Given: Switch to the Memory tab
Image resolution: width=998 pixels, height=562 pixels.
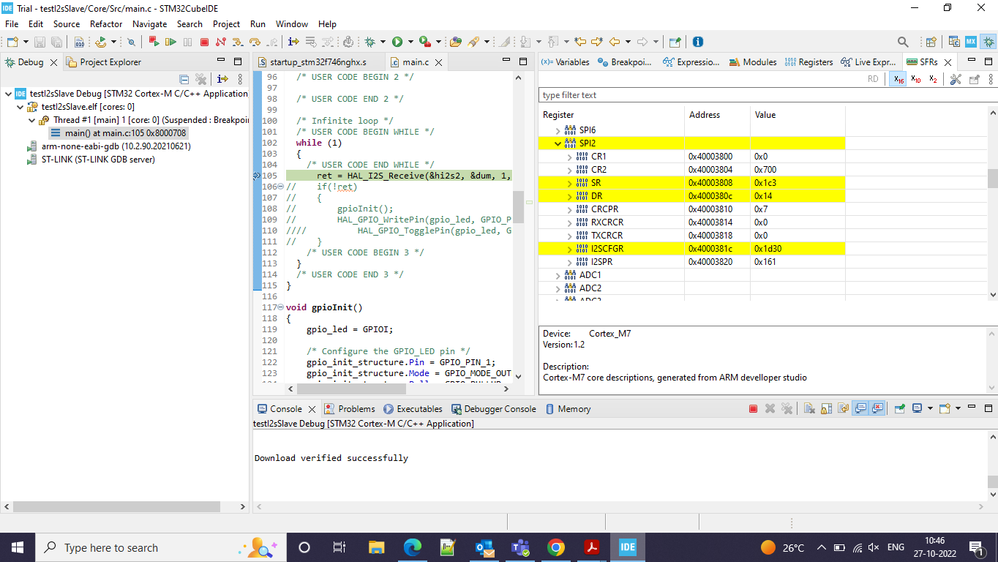Looking at the screenshot, I should point(568,409).
